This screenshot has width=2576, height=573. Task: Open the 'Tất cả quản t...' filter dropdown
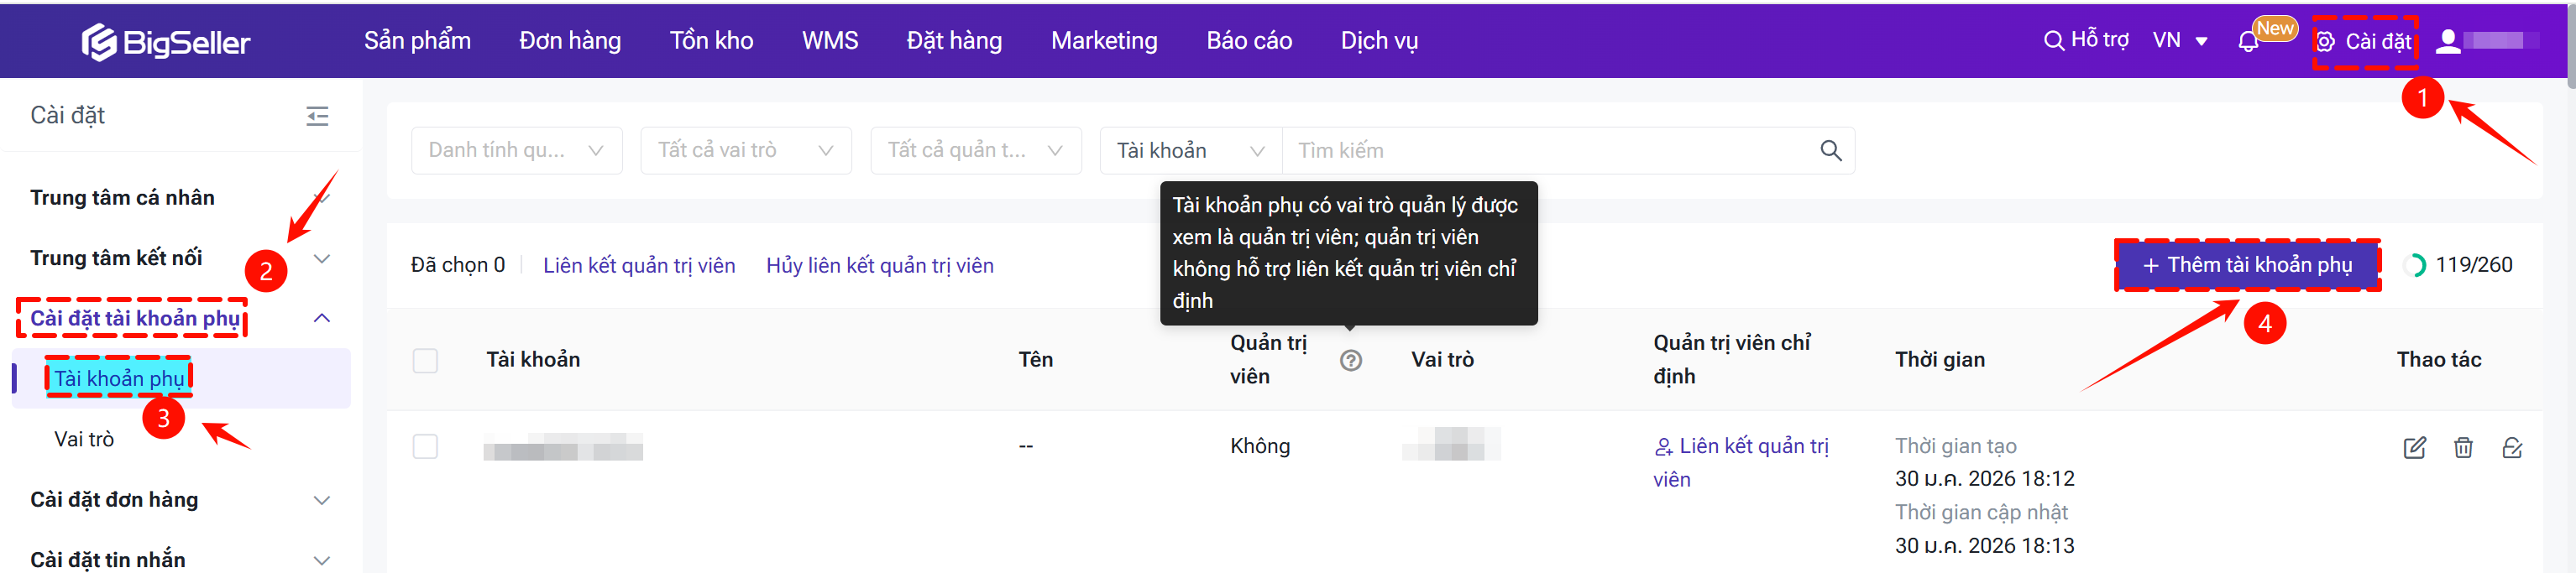(x=975, y=150)
